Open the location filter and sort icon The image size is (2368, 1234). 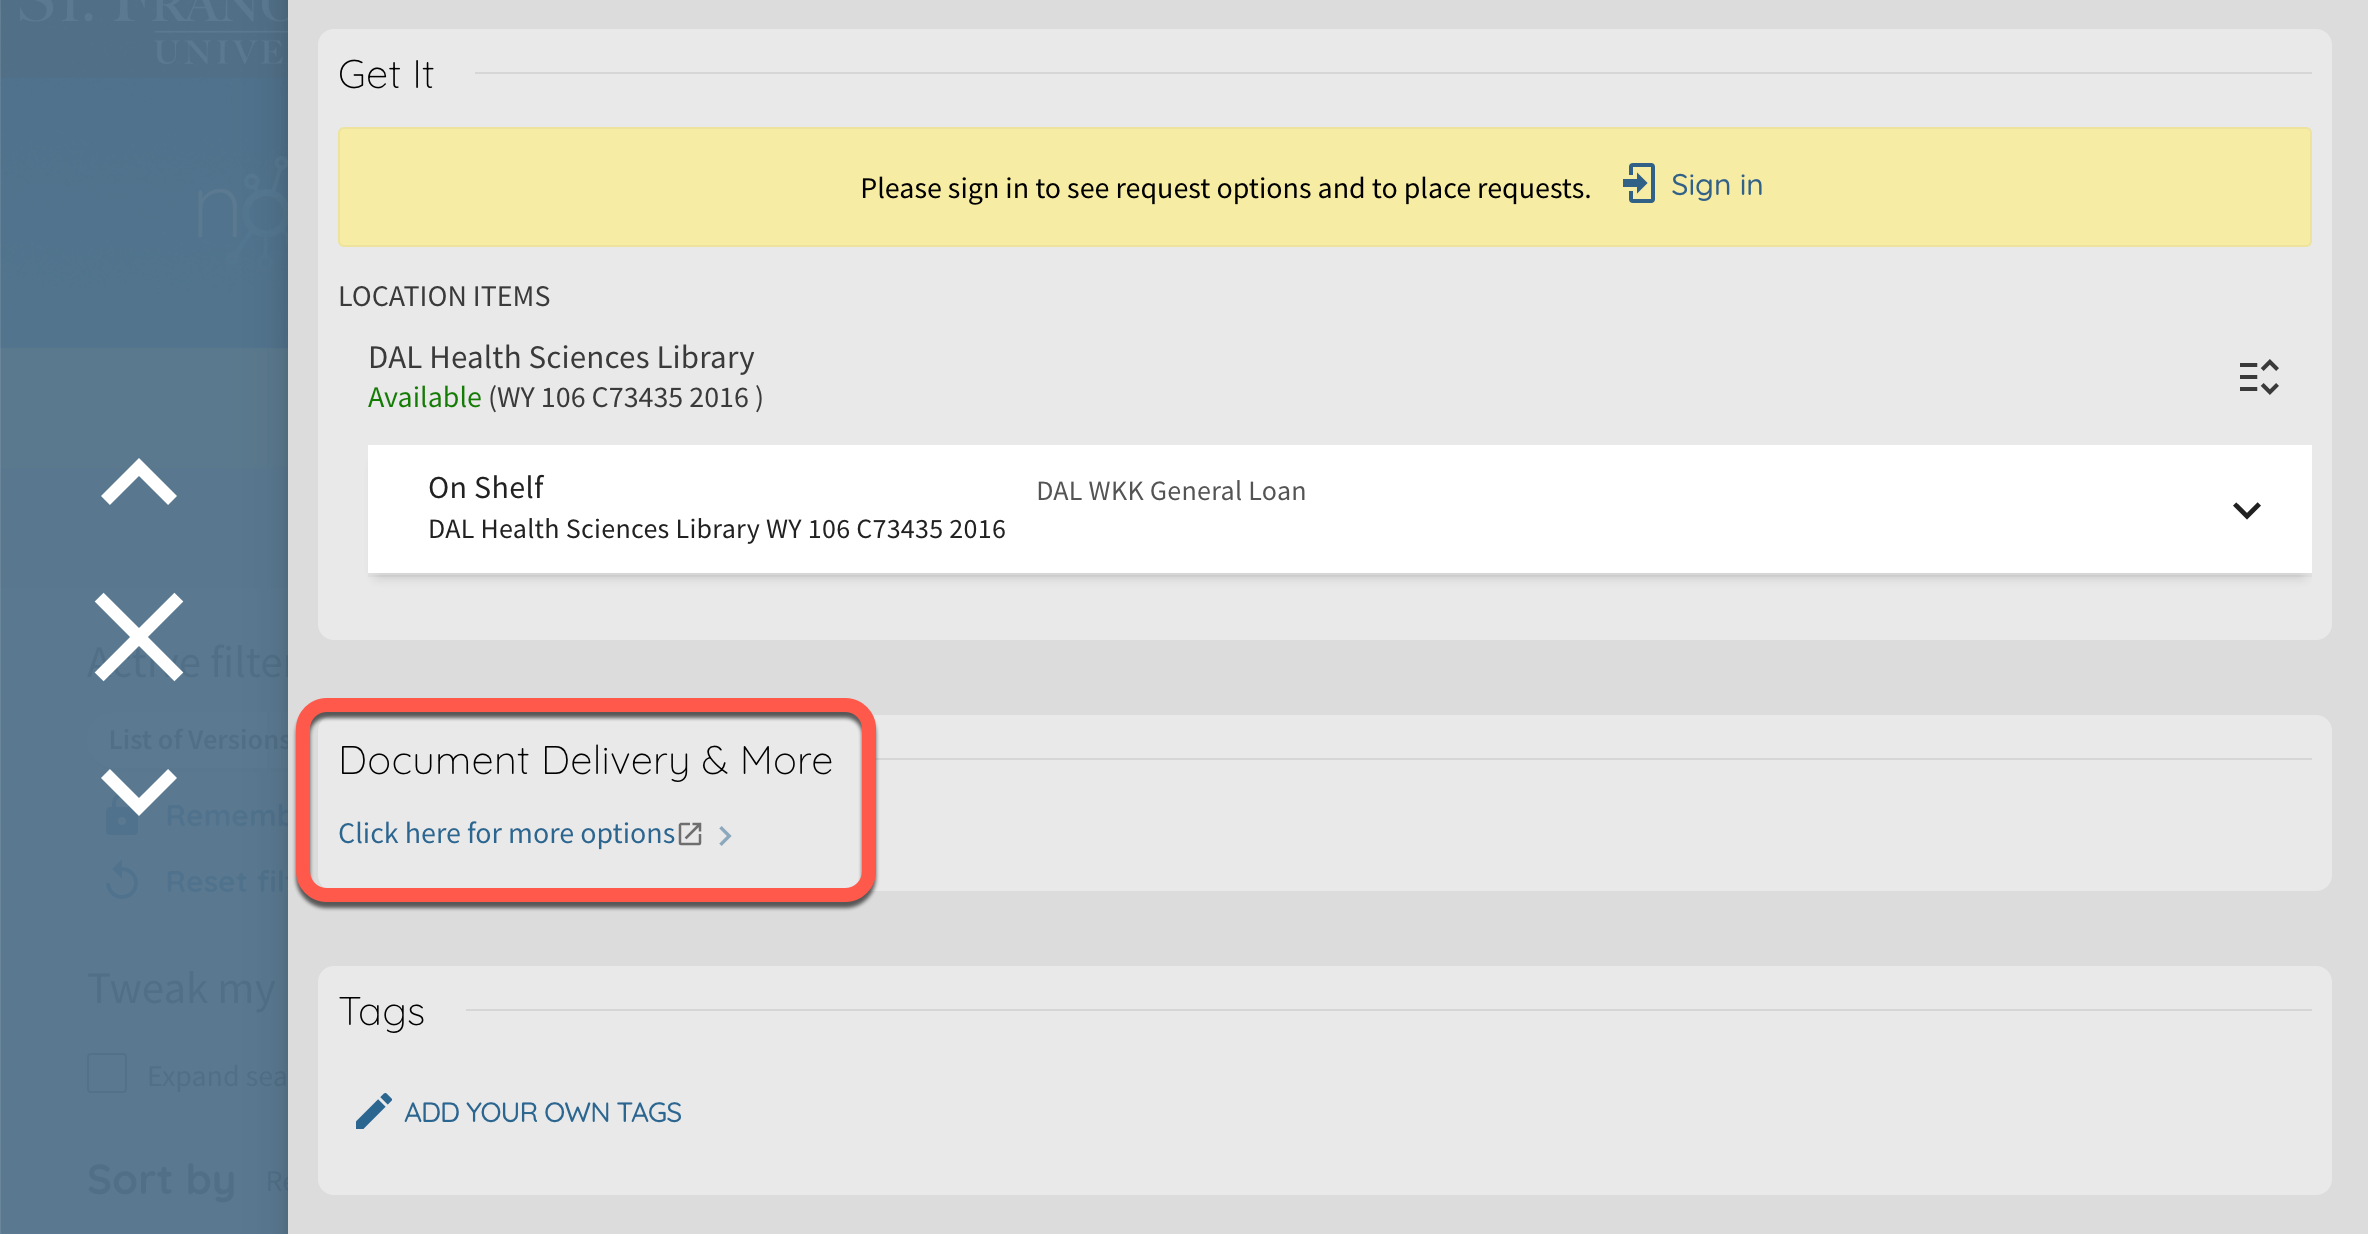(2258, 377)
